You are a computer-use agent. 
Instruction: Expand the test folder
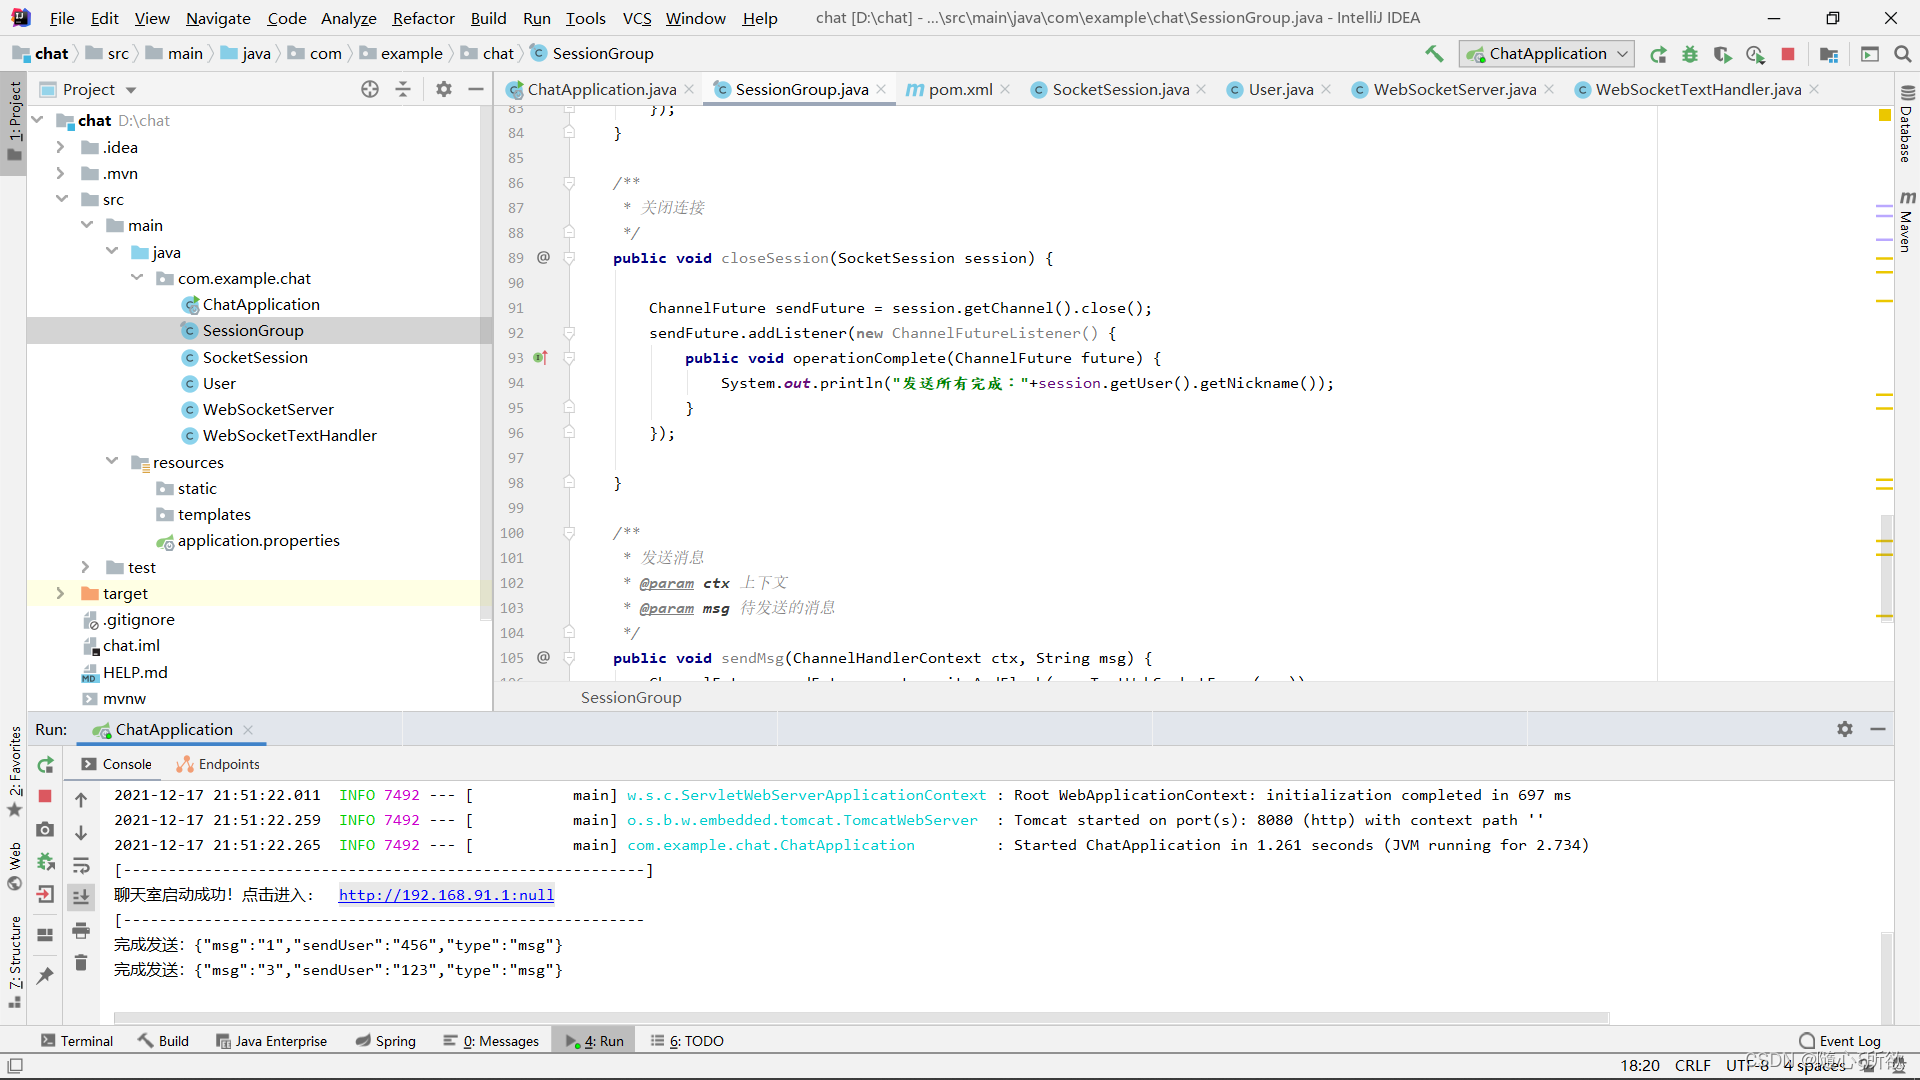85,567
